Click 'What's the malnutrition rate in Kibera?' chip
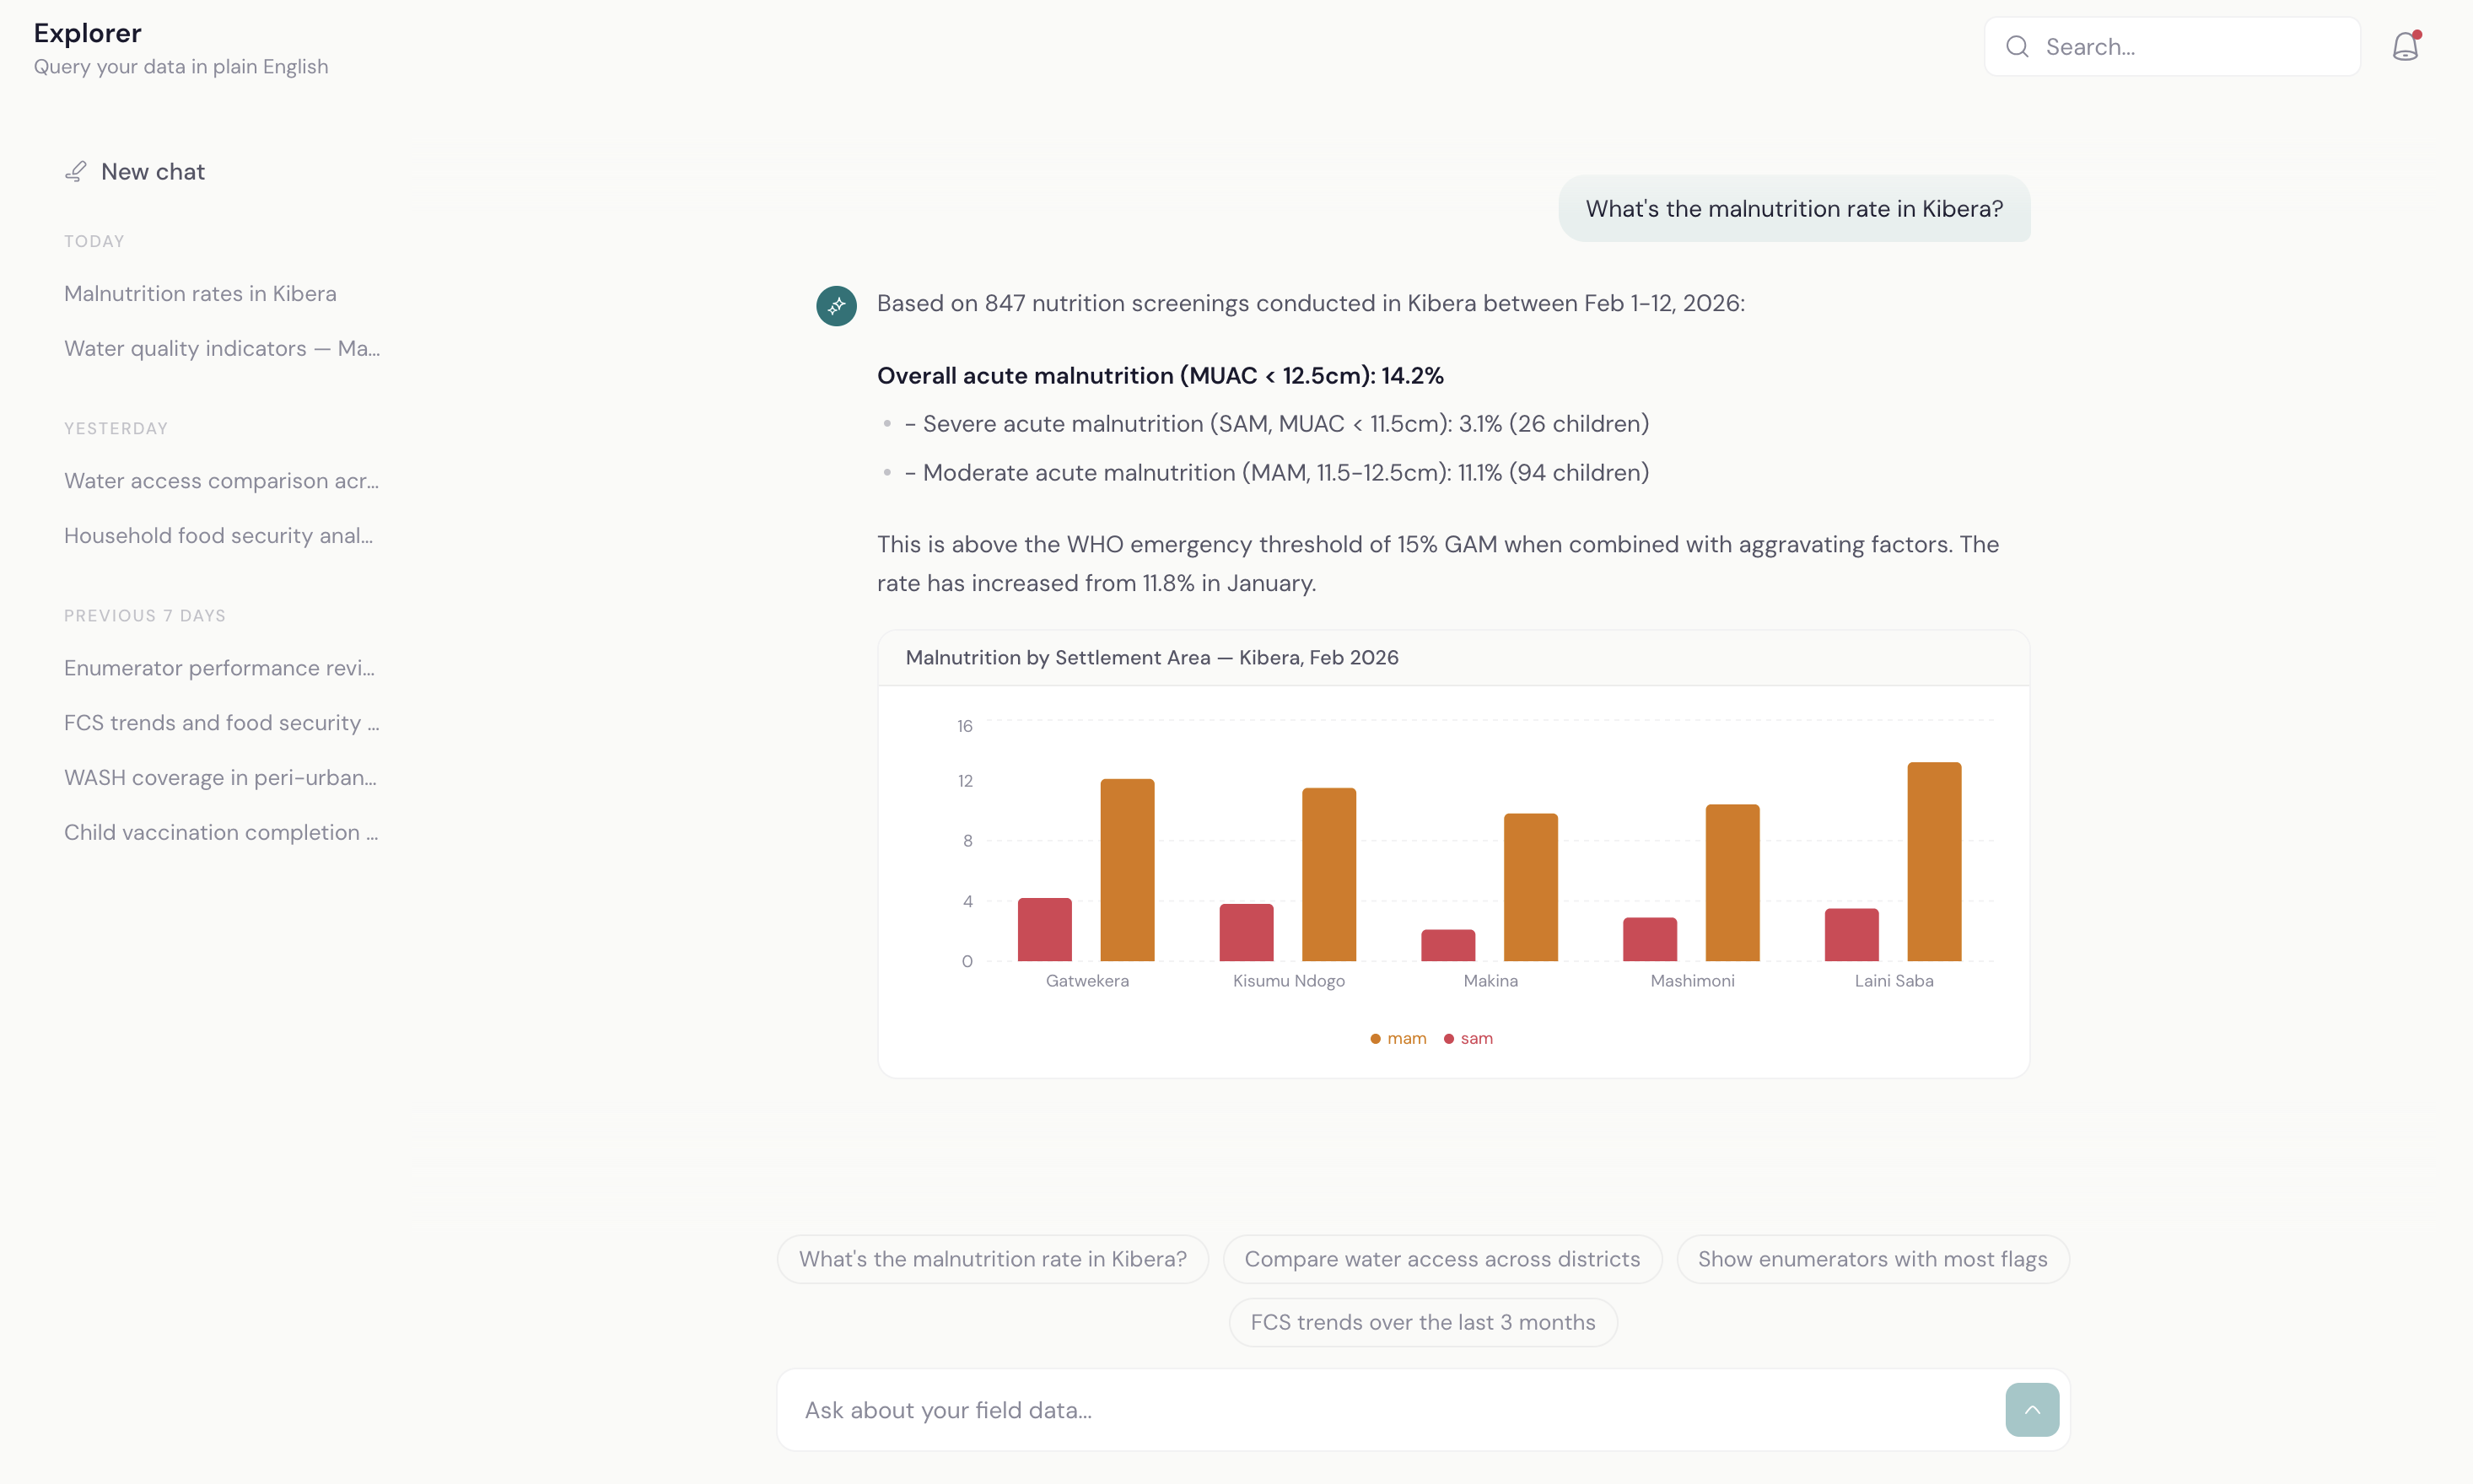 [991, 1258]
